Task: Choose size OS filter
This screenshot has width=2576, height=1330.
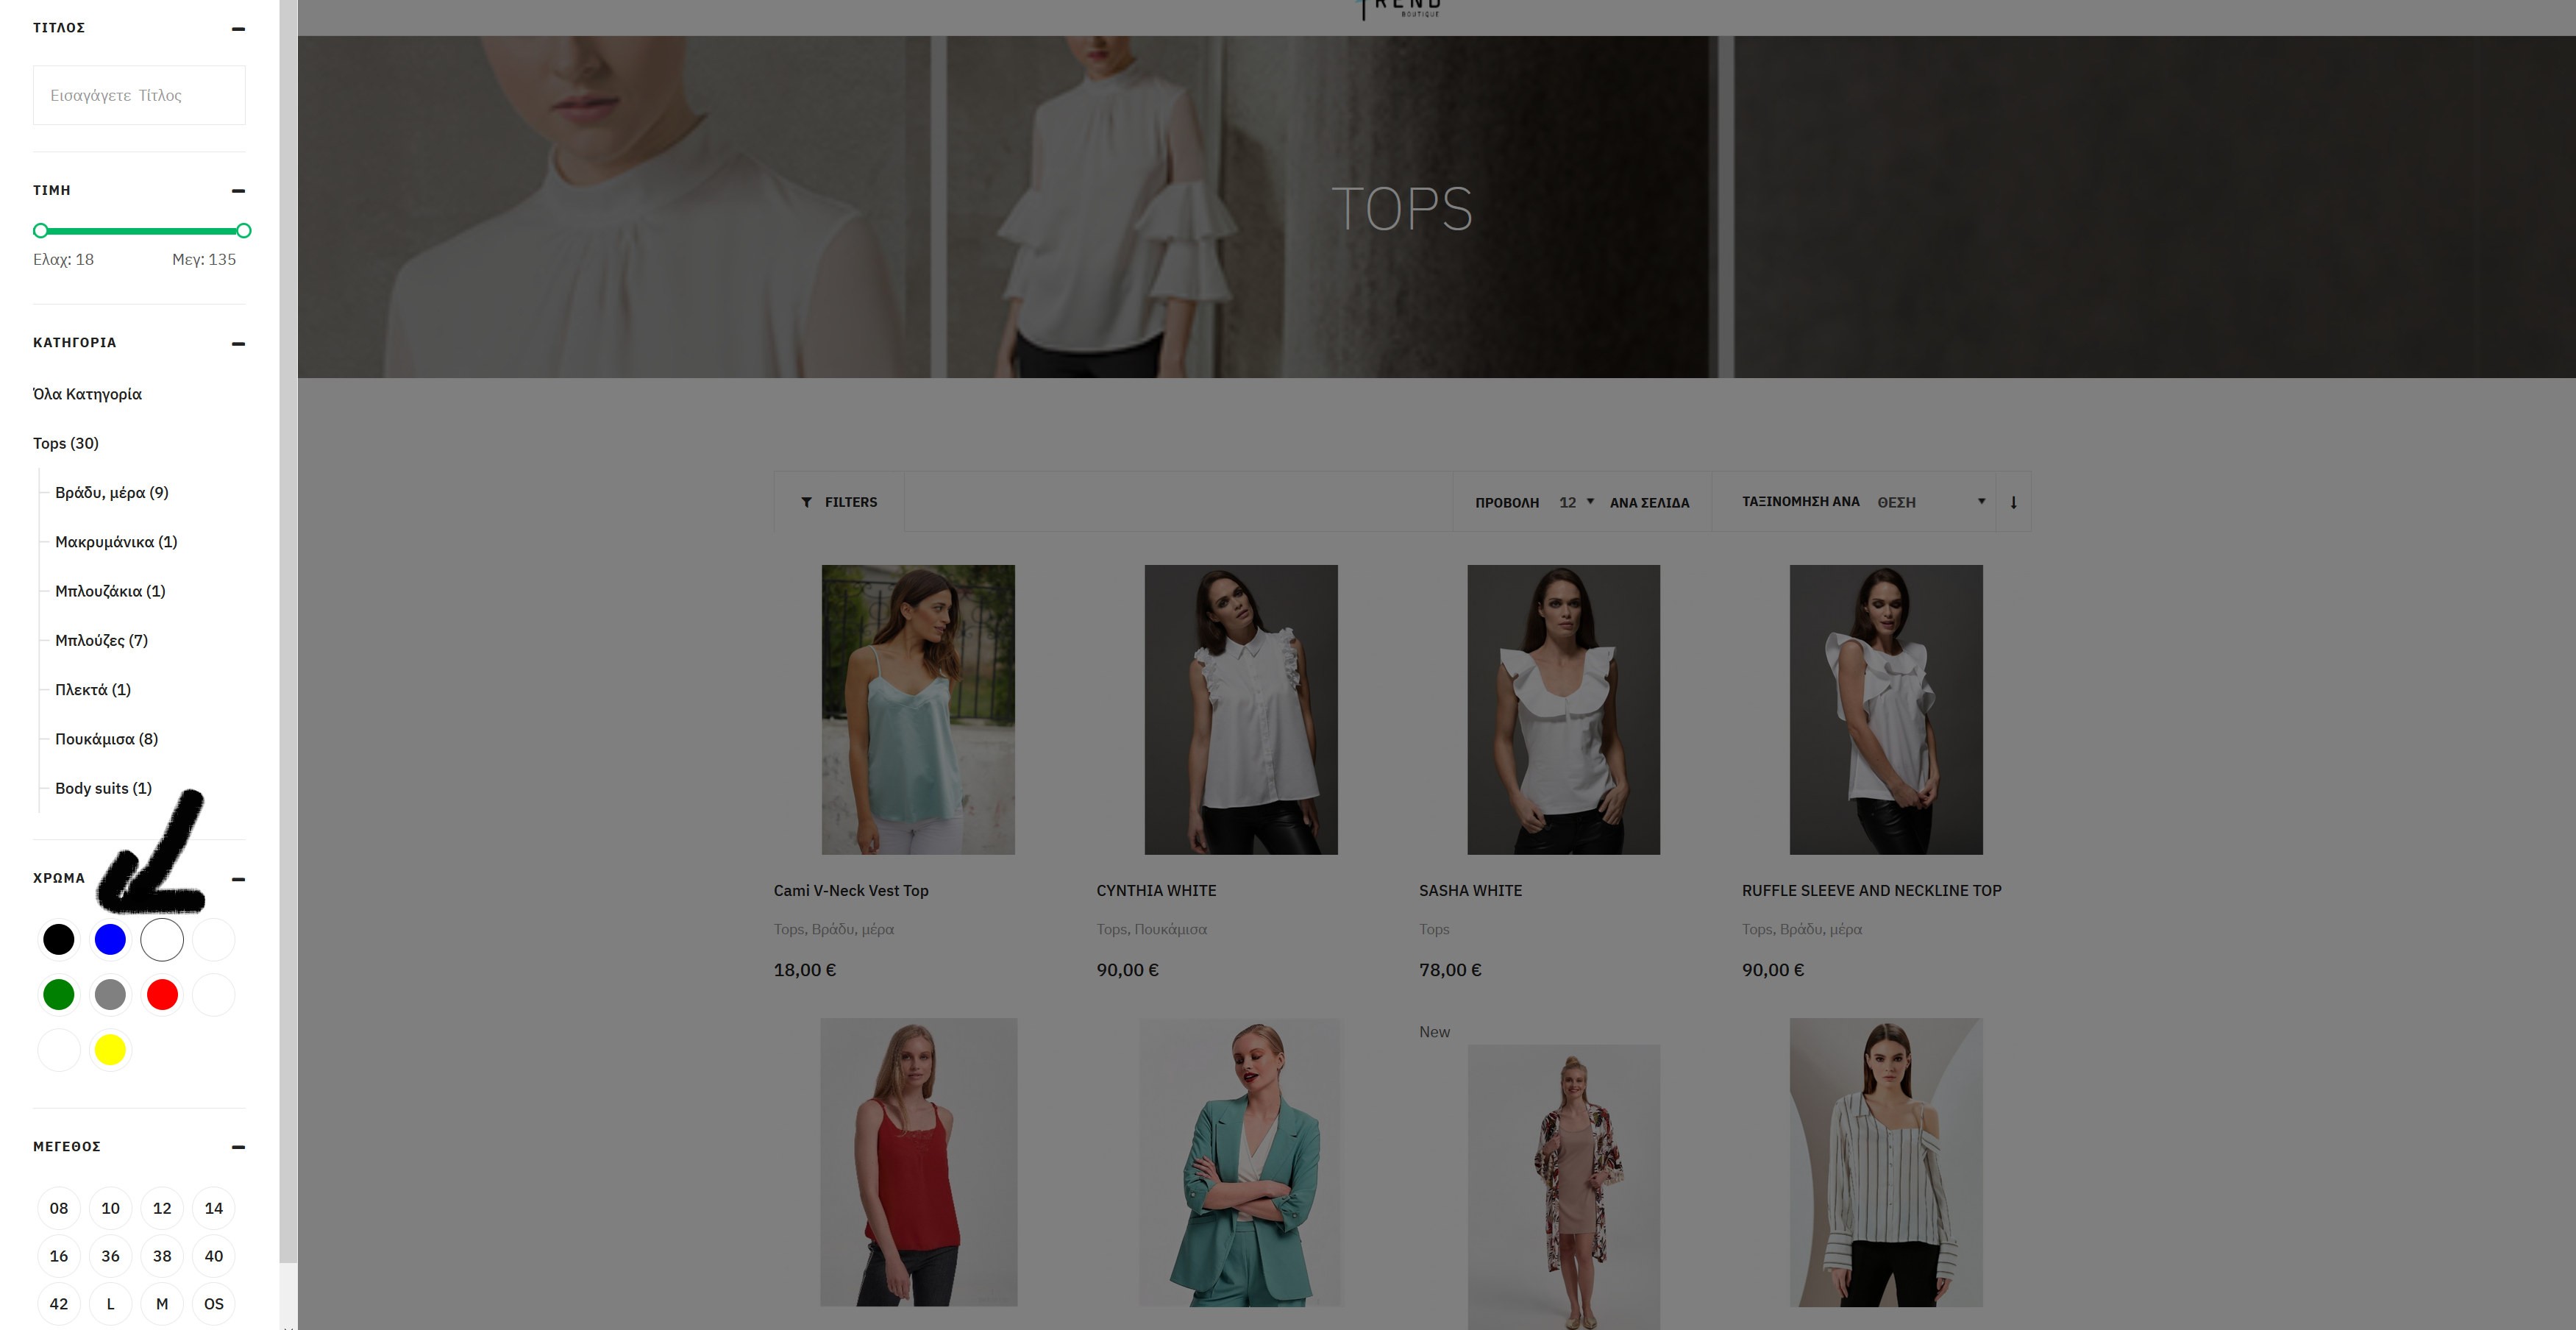Action: (213, 1304)
